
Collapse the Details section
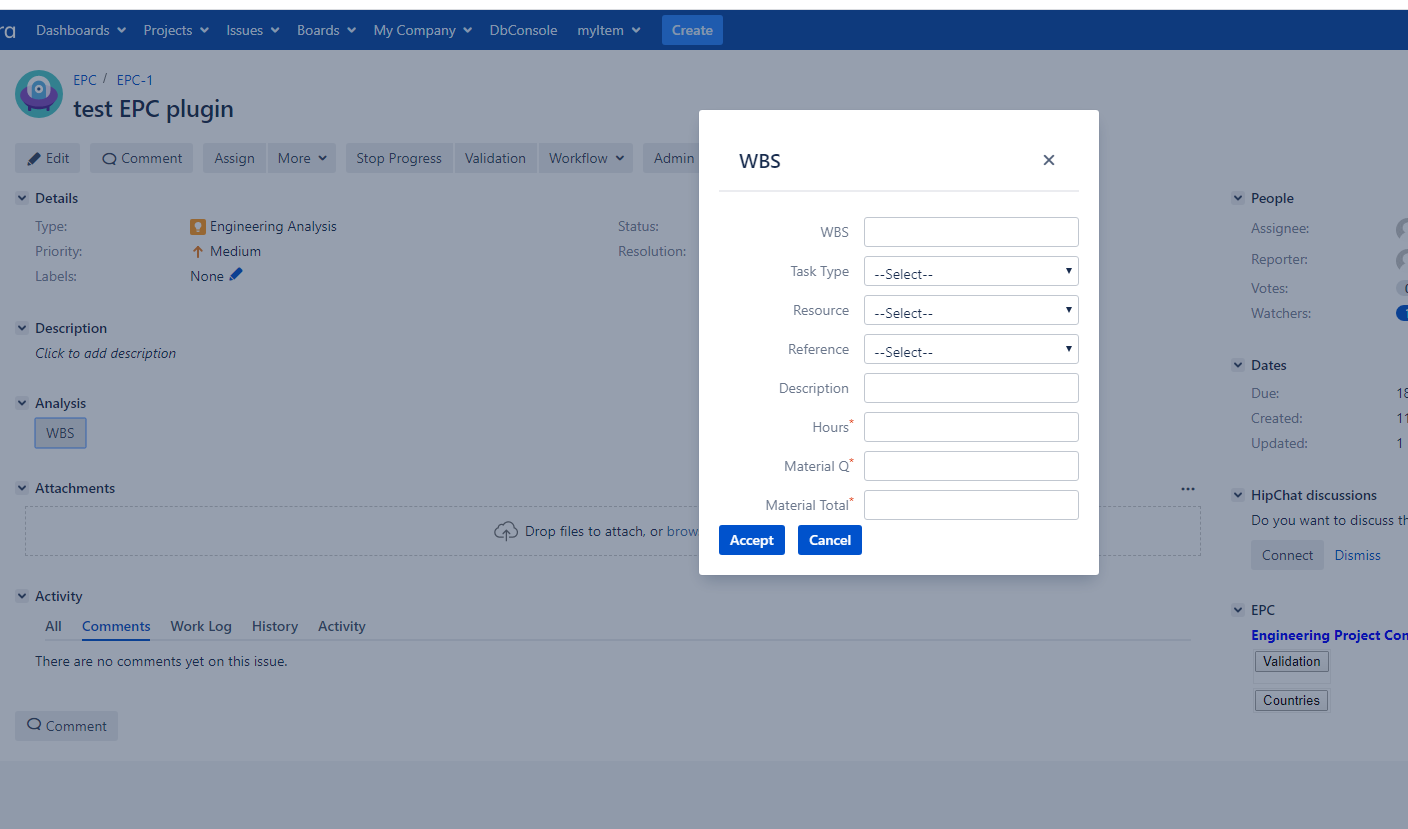click(22, 198)
